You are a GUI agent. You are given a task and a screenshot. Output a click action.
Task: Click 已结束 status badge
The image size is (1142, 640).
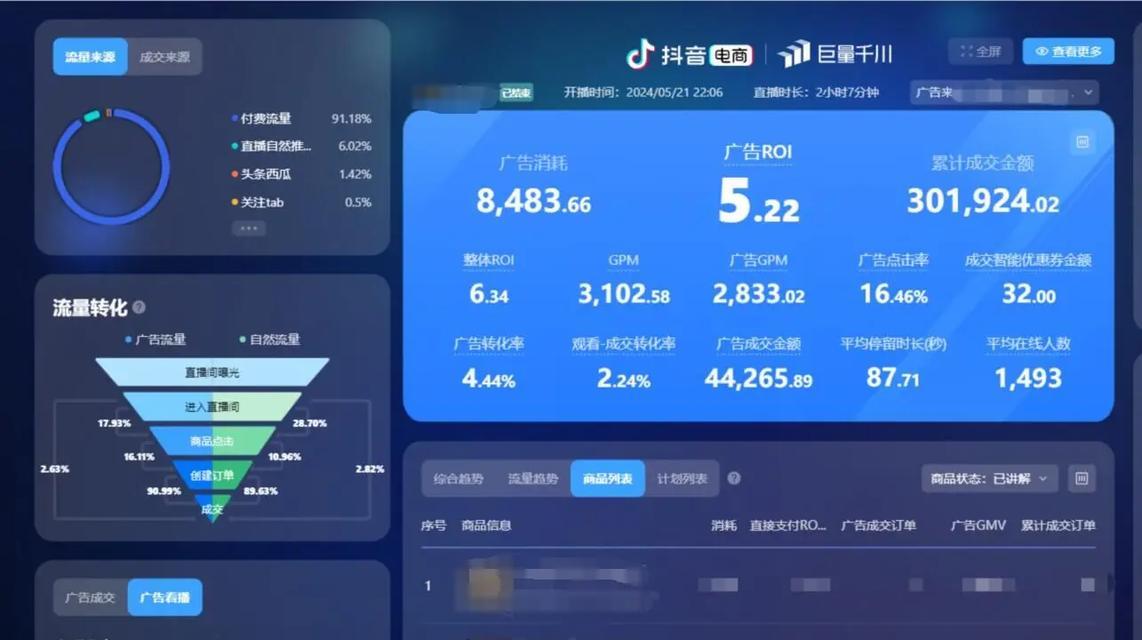coord(516,93)
